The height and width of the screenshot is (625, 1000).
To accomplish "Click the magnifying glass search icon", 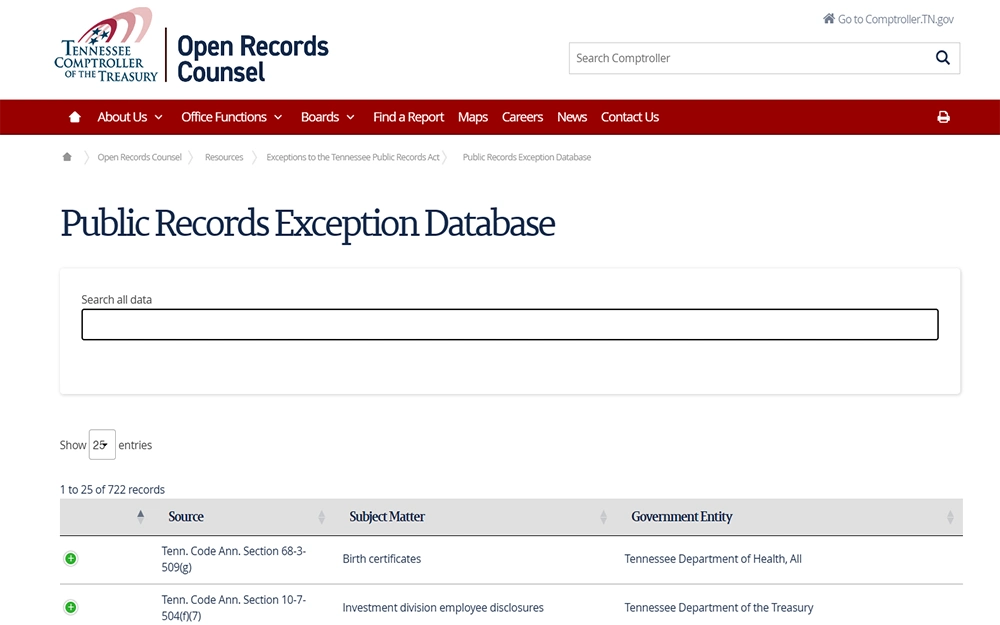I will (x=942, y=58).
